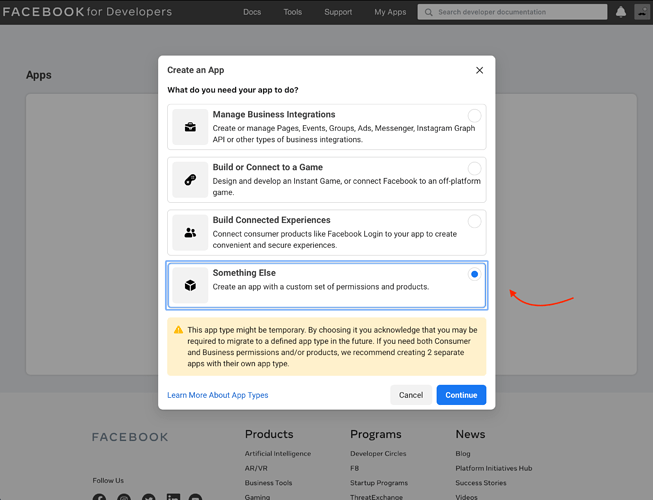Select Build or Connect to a Game radio
This screenshot has height=500, width=653.
click(474, 169)
